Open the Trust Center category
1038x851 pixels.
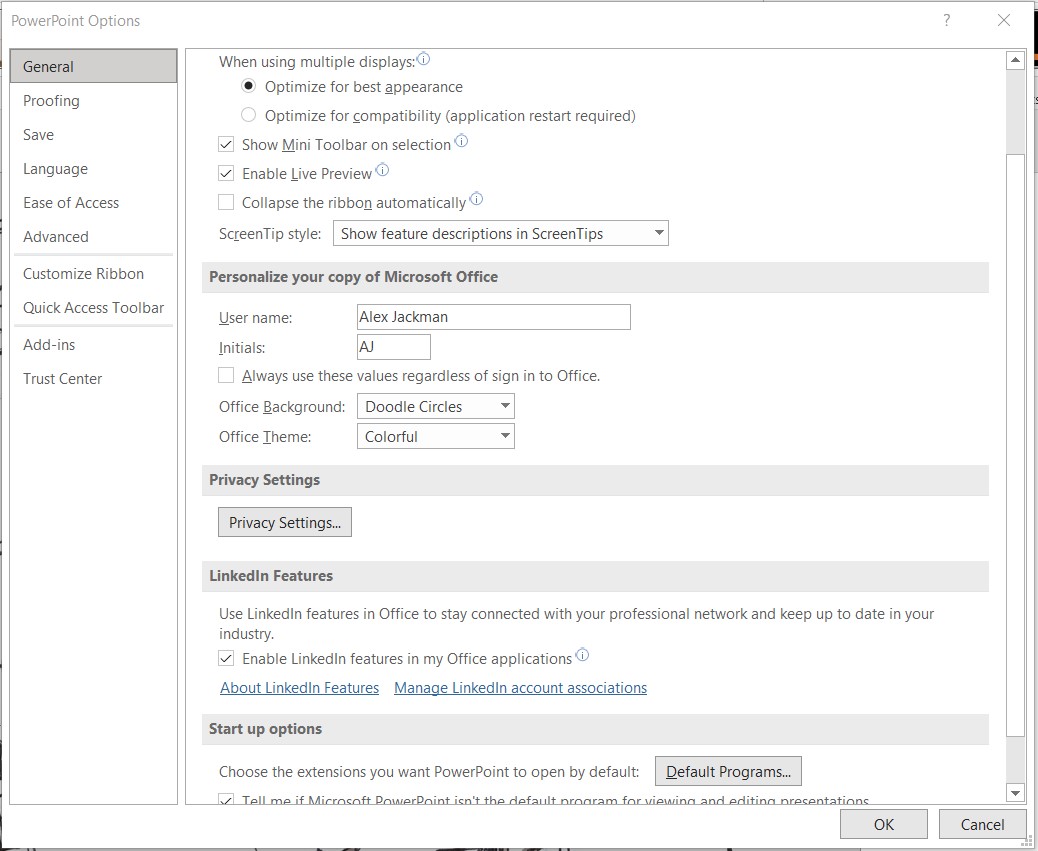click(94, 379)
